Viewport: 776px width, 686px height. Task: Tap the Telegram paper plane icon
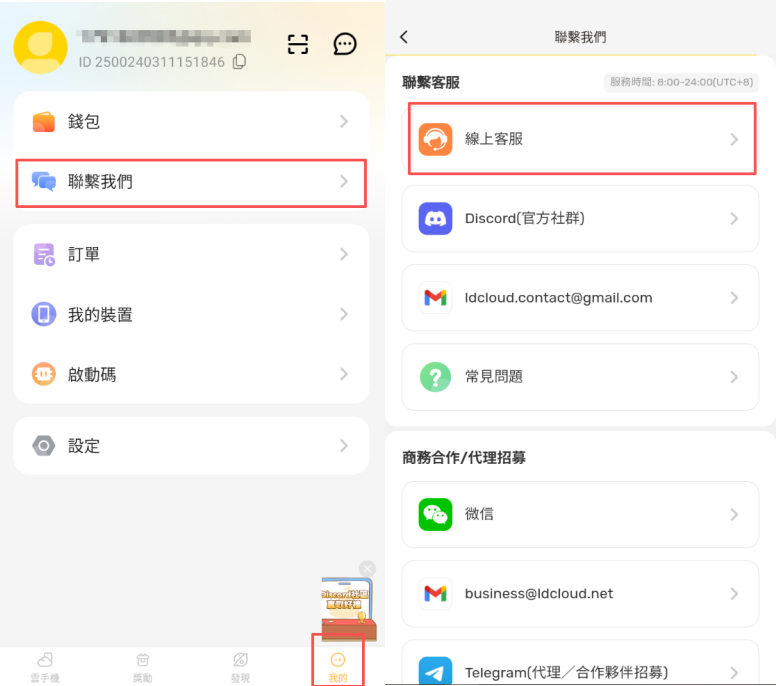pos(435,670)
